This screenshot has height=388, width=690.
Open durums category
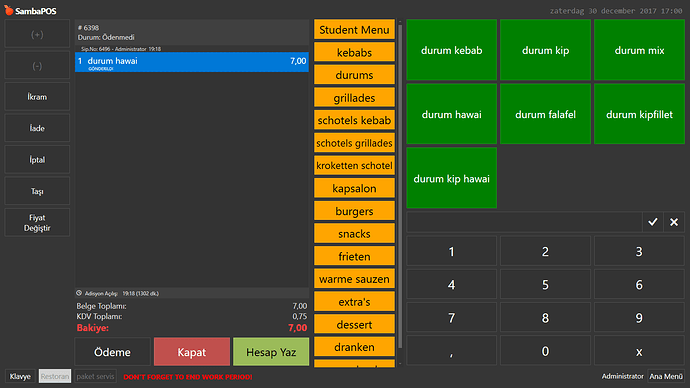point(354,75)
